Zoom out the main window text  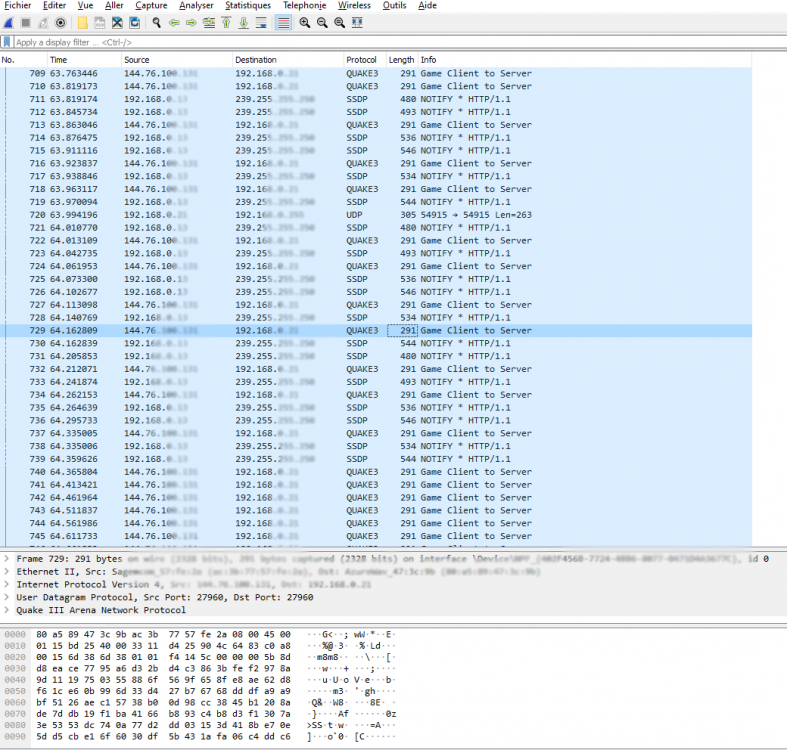click(322, 23)
